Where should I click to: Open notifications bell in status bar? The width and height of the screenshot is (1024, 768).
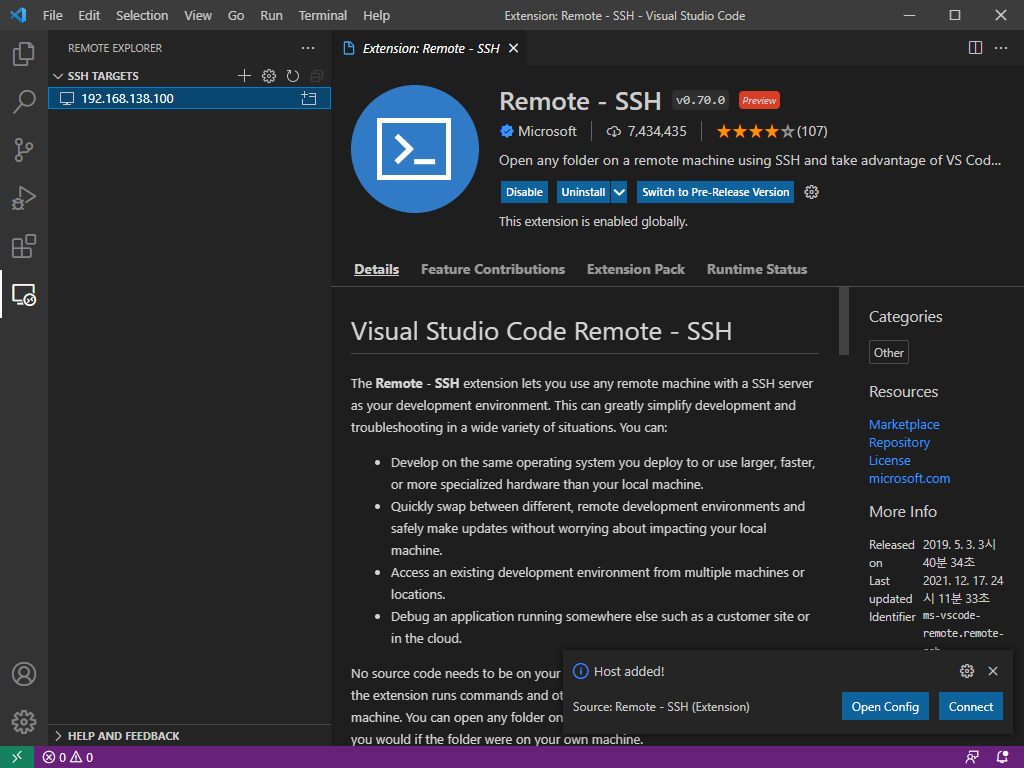click(1002, 757)
